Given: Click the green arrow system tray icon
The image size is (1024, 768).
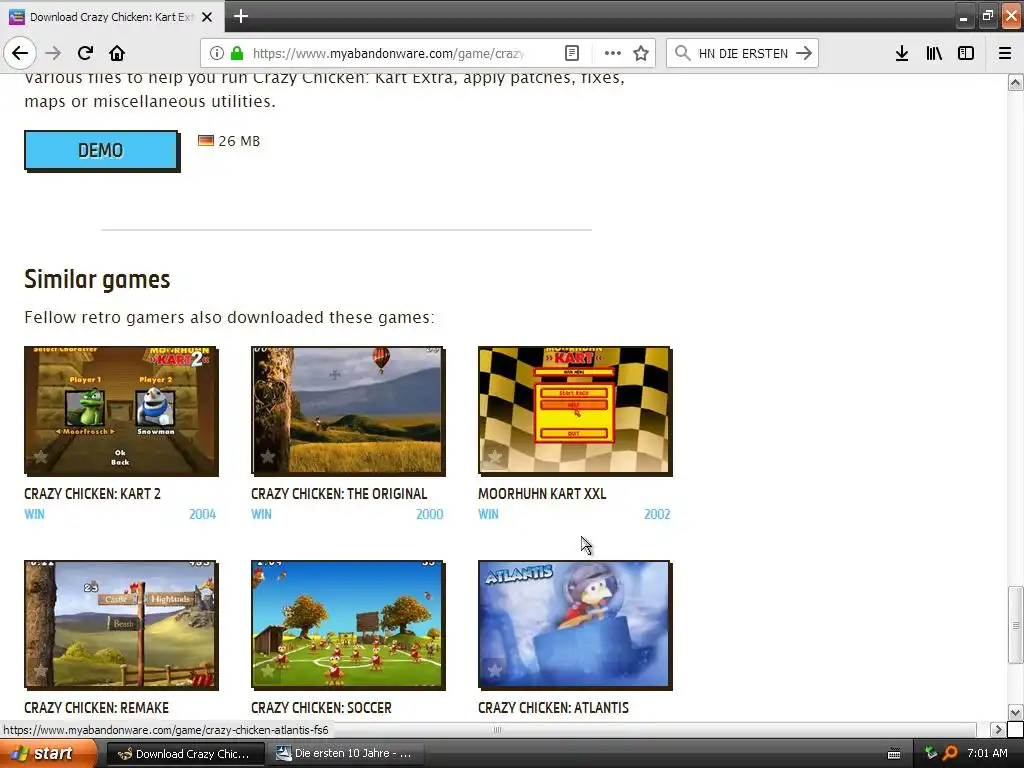Looking at the screenshot, I should (931, 754).
